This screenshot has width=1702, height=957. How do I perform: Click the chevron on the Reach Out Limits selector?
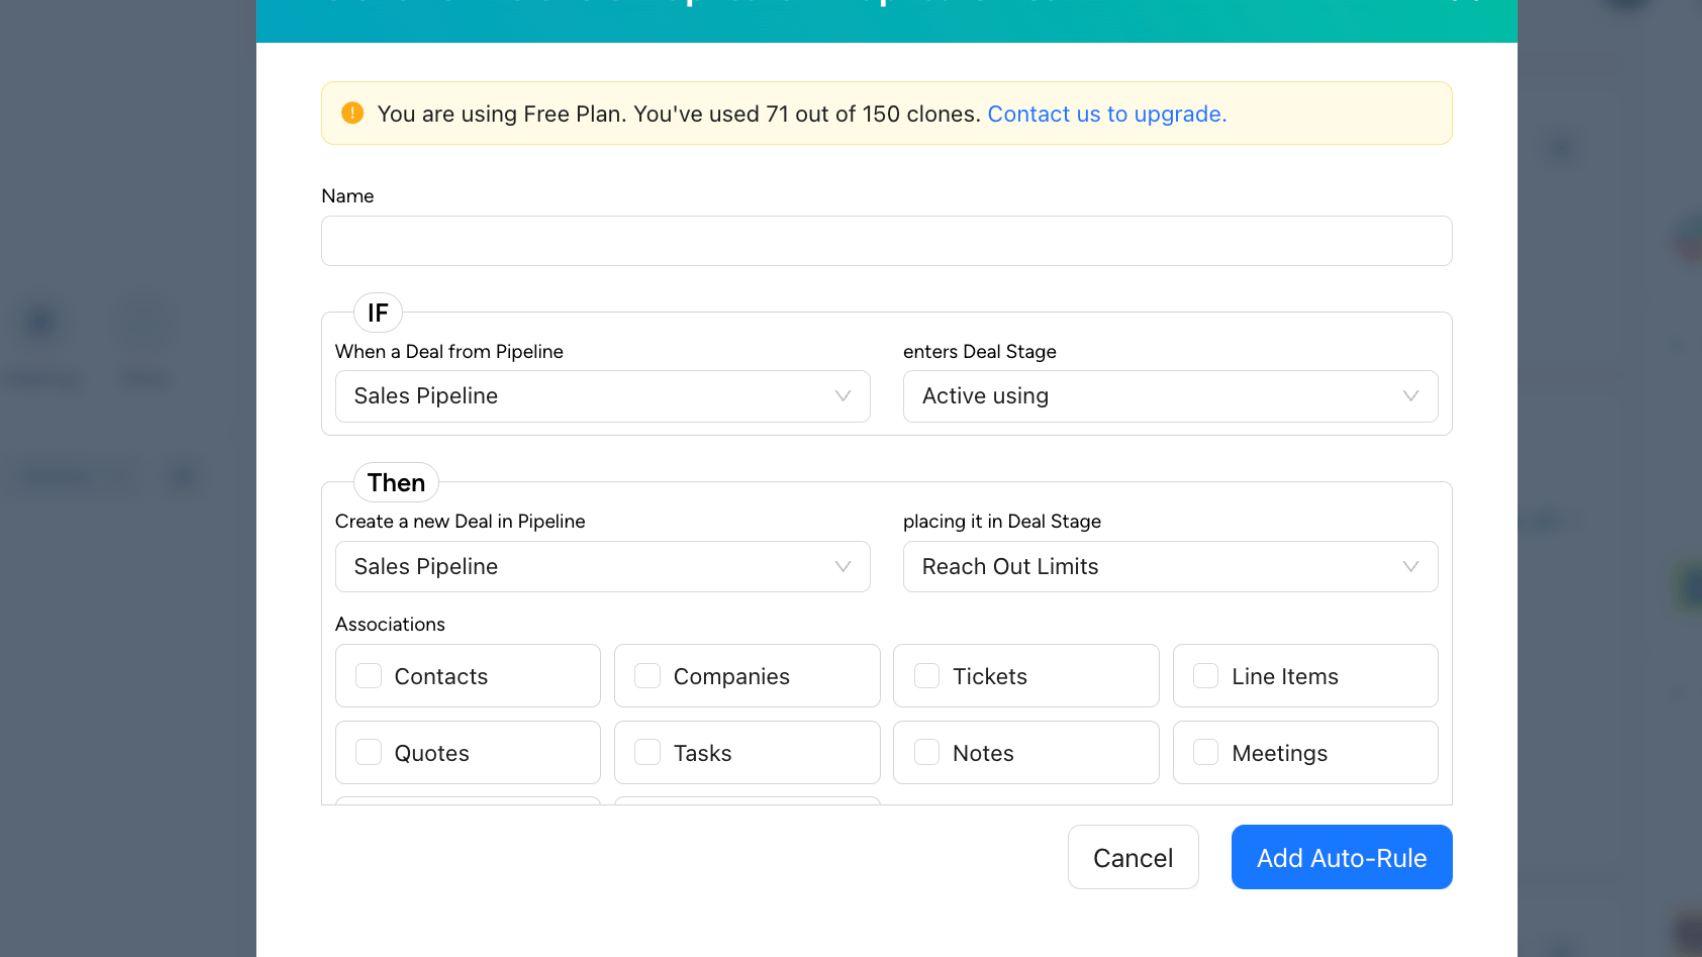point(1410,566)
